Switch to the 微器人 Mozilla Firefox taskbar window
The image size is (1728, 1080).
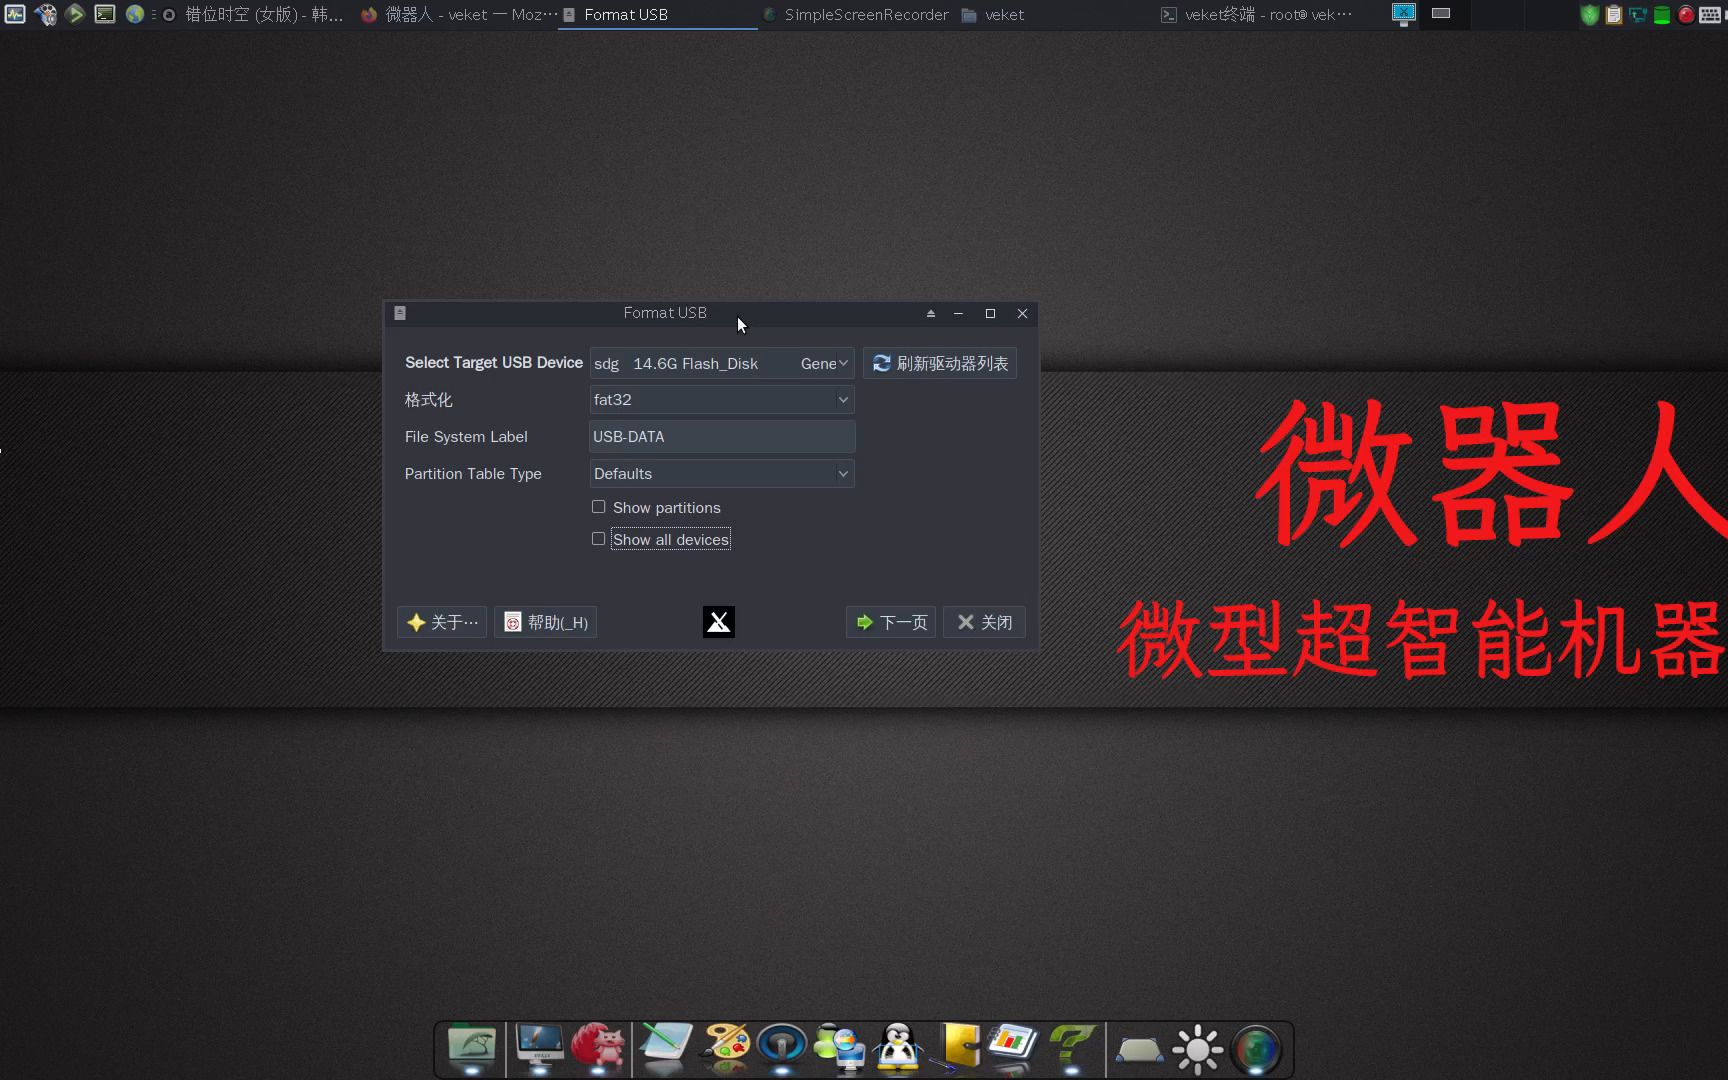pyautogui.click(x=459, y=15)
